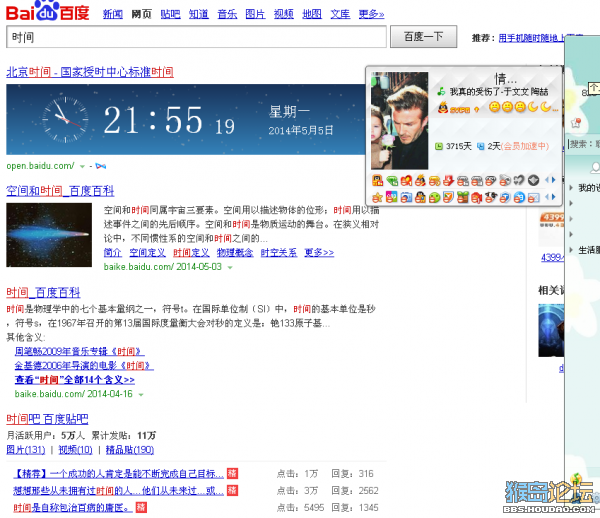Screen dimensions: 600x518
Task: Switch to the 贴吧 tab
Action: coord(170,14)
